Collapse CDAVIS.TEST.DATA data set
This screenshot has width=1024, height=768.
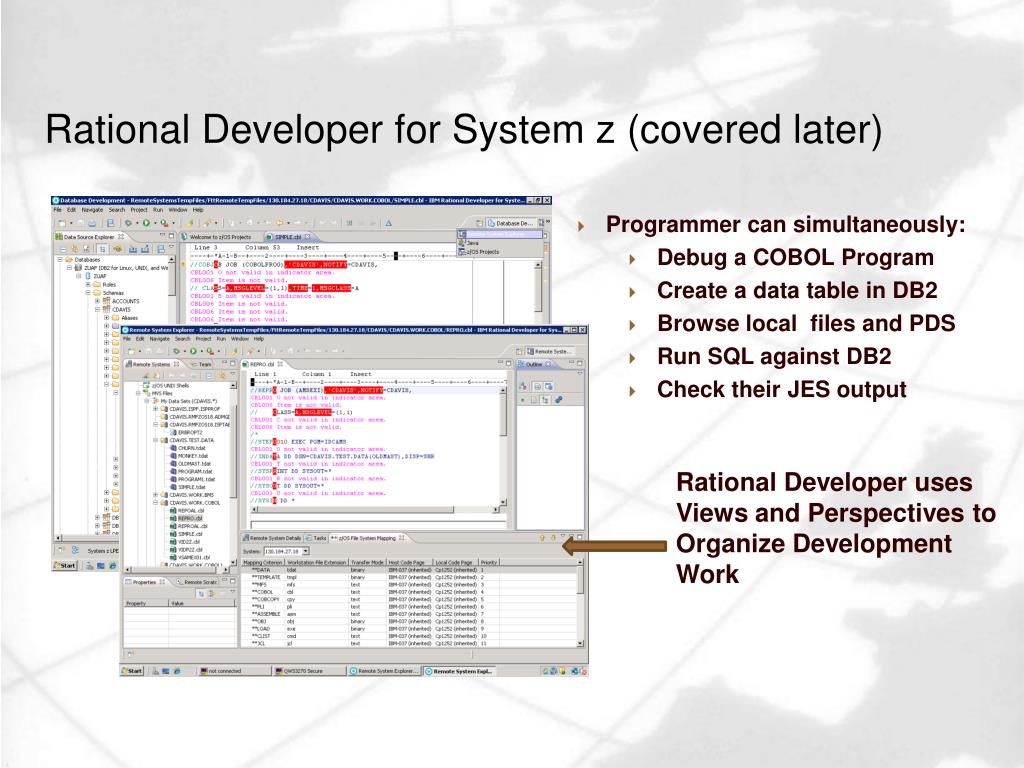click(x=155, y=440)
